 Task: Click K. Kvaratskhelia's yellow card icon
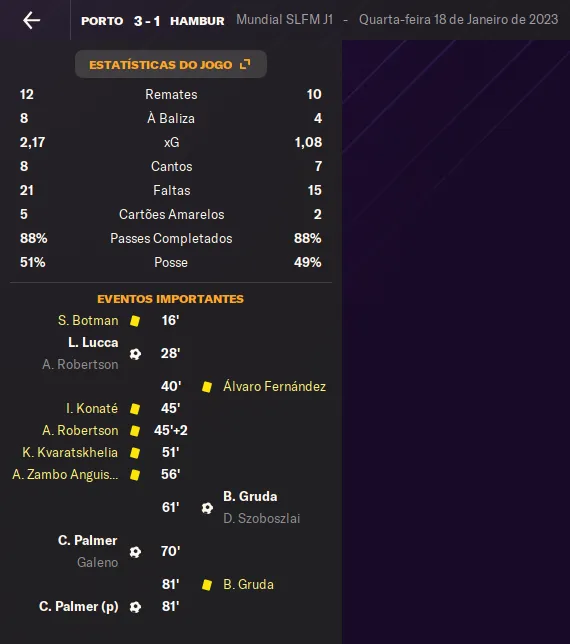(135, 453)
